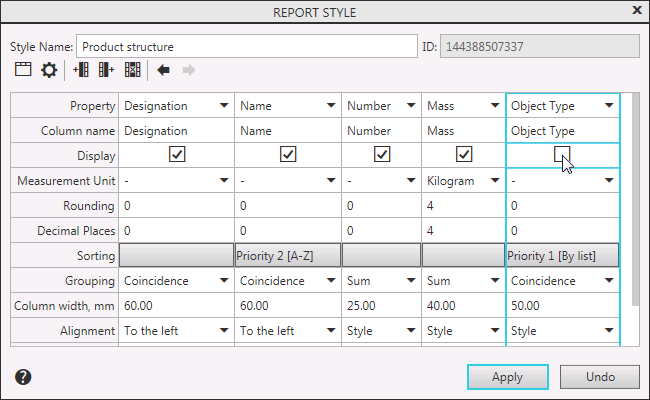Move column left with black arrow
The width and height of the screenshot is (650, 400).
tap(163, 70)
